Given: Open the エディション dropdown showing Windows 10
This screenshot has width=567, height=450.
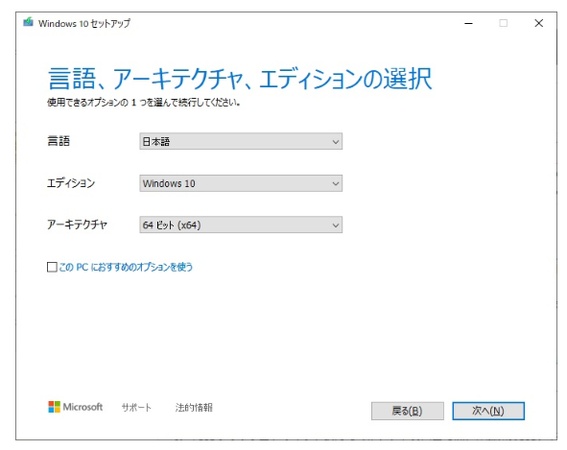Looking at the screenshot, I should tap(241, 183).
